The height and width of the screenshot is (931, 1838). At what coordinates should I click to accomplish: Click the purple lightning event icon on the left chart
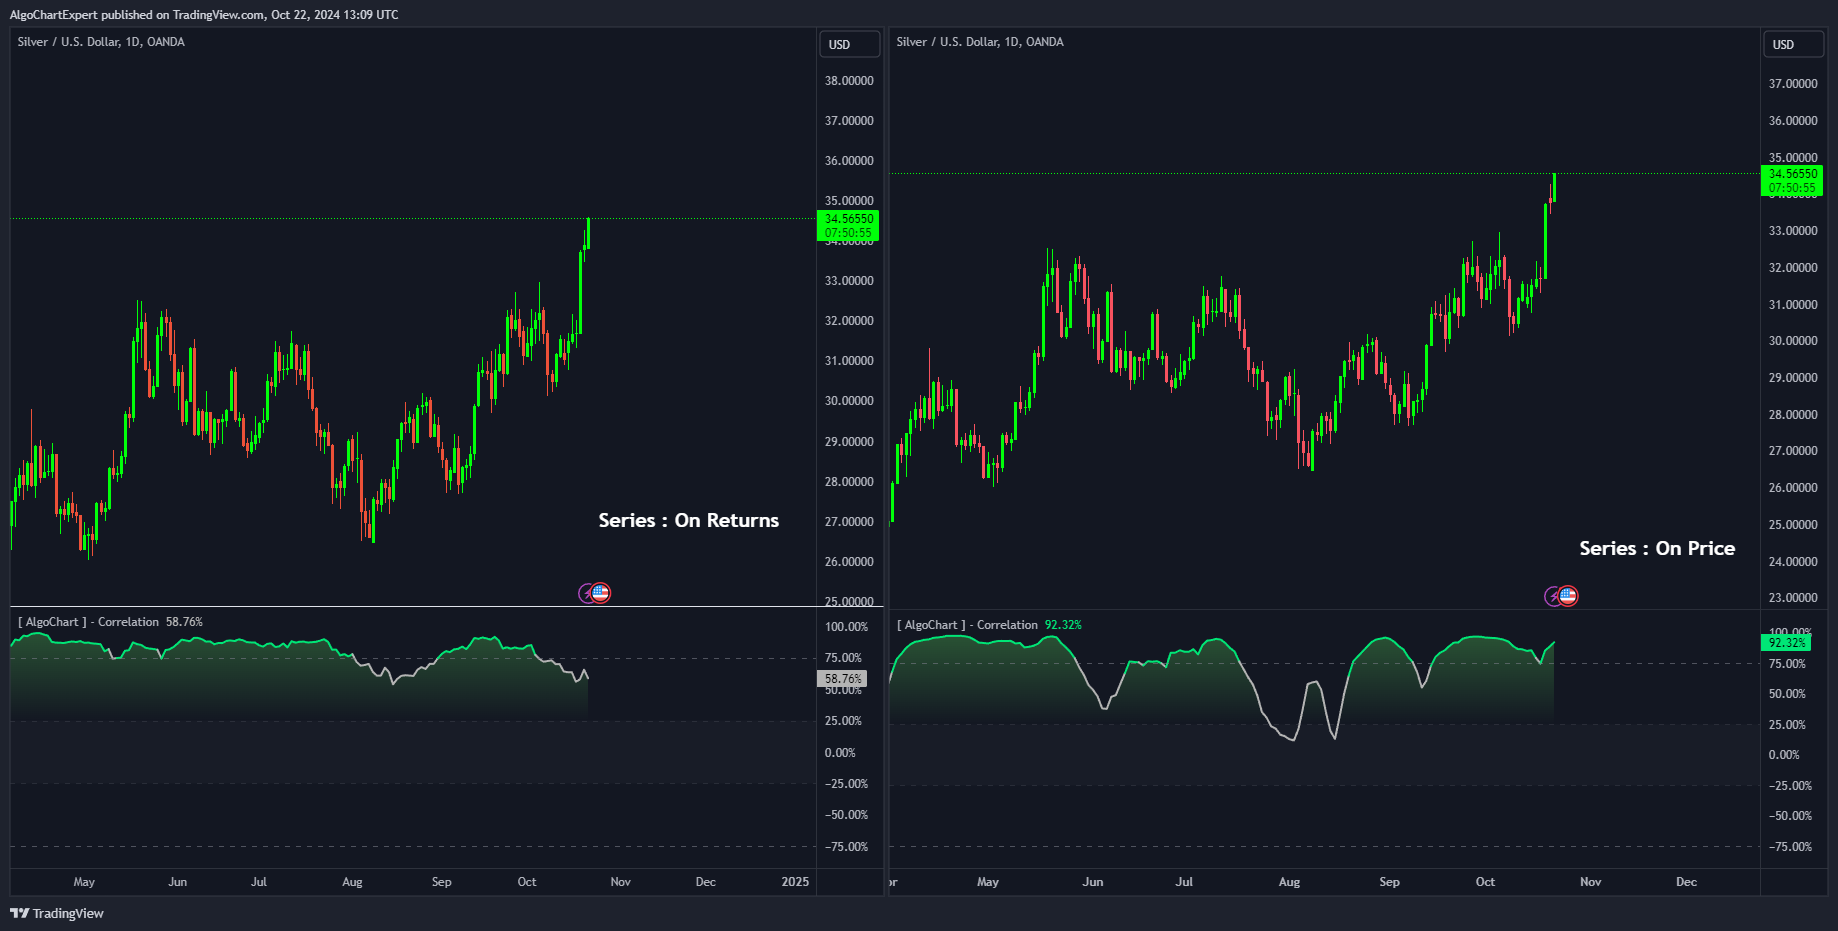(x=587, y=594)
